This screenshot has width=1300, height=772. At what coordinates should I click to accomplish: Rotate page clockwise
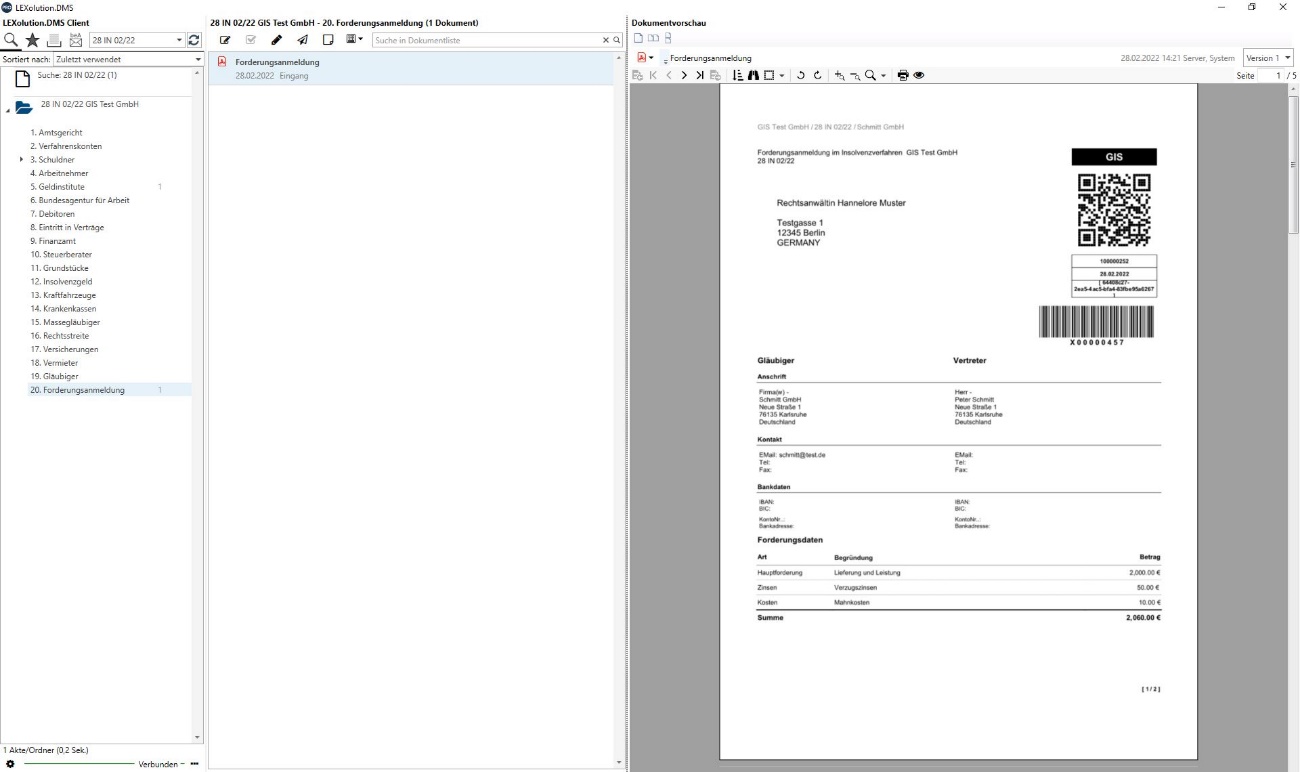[x=817, y=75]
